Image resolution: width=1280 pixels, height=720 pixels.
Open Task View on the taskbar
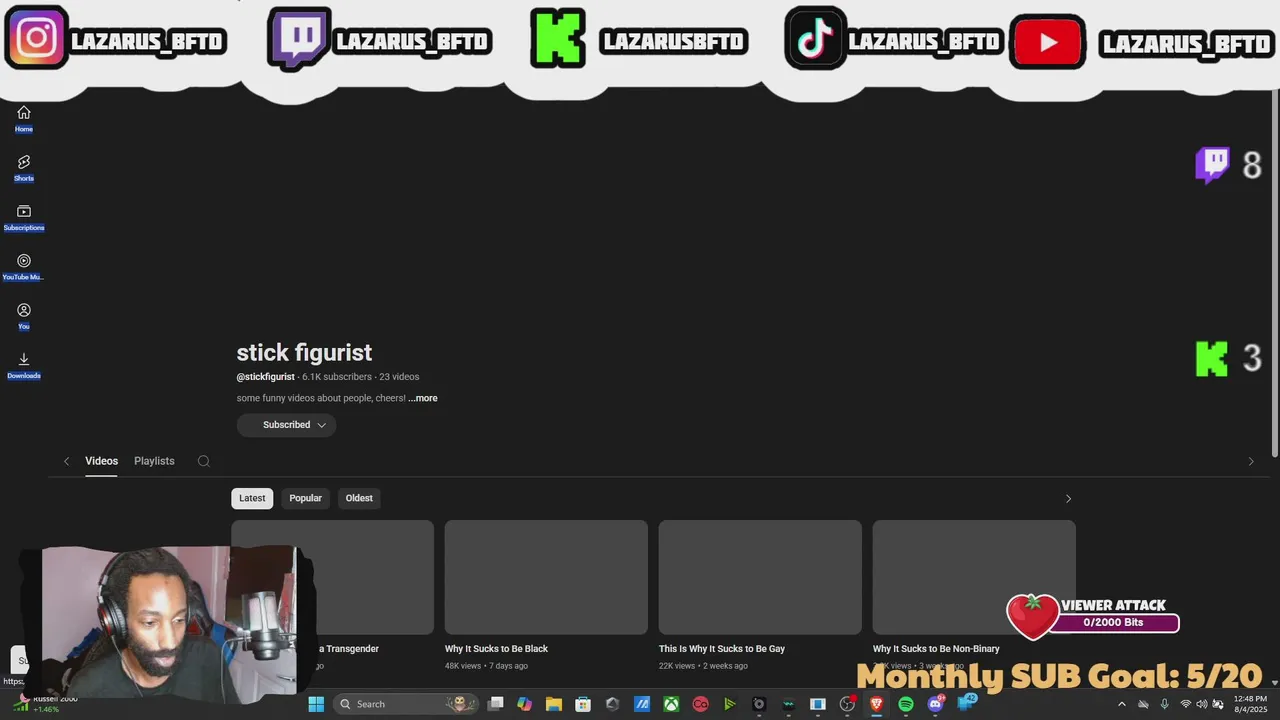click(x=495, y=704)
